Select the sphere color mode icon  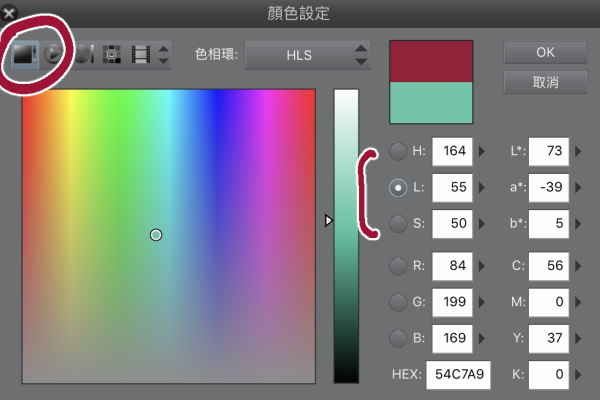pos(84,54)
